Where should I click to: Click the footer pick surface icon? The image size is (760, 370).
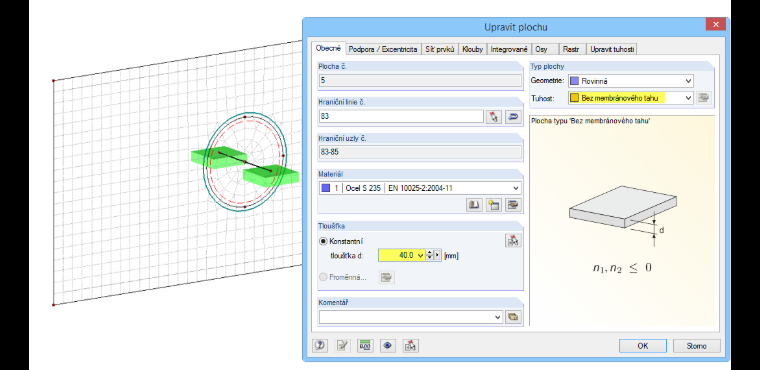coord(411,346)
